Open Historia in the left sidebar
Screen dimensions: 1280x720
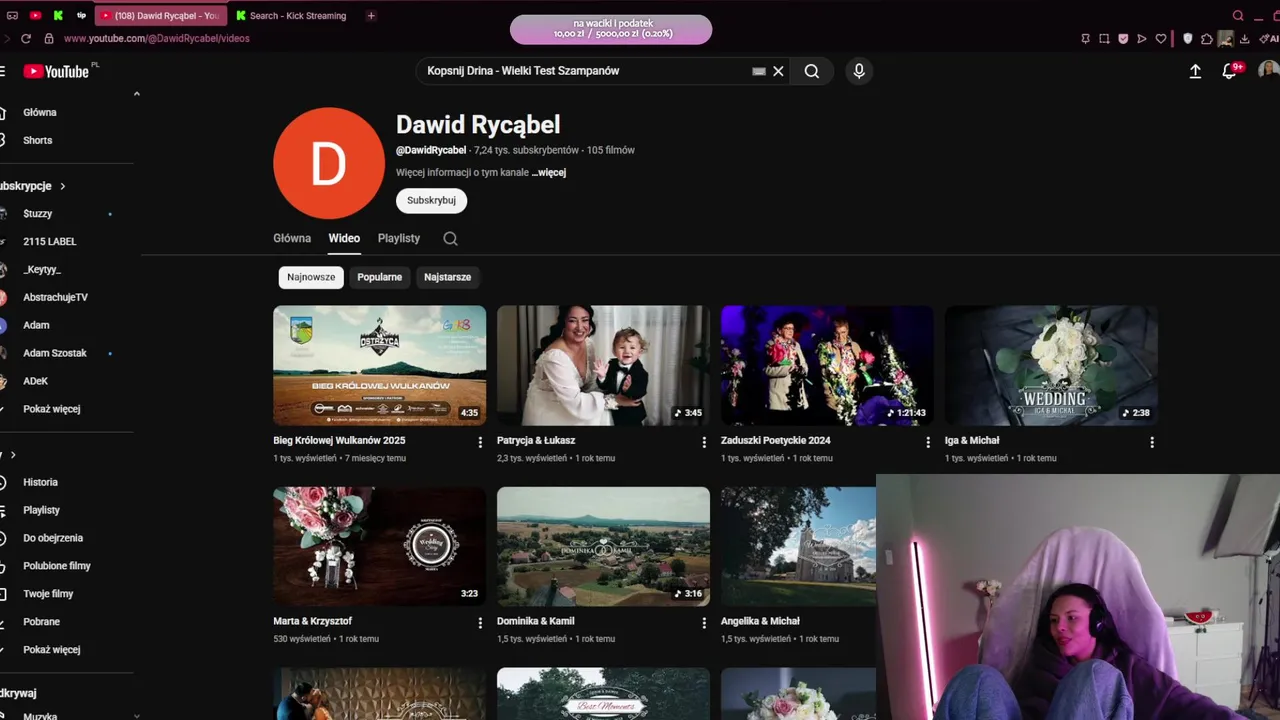click(x=41, y=482)
